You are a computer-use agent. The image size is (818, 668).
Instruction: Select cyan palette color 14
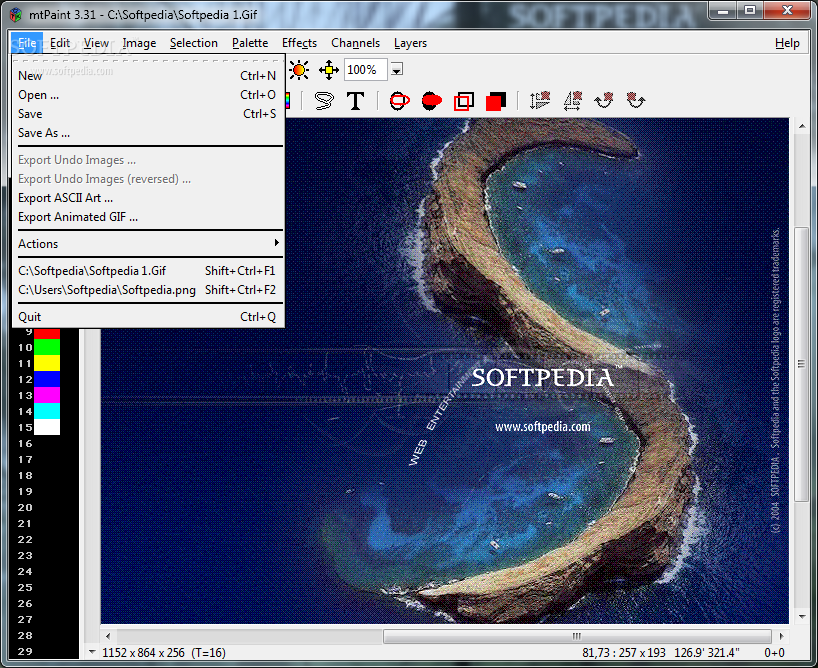tap(47, 411)
